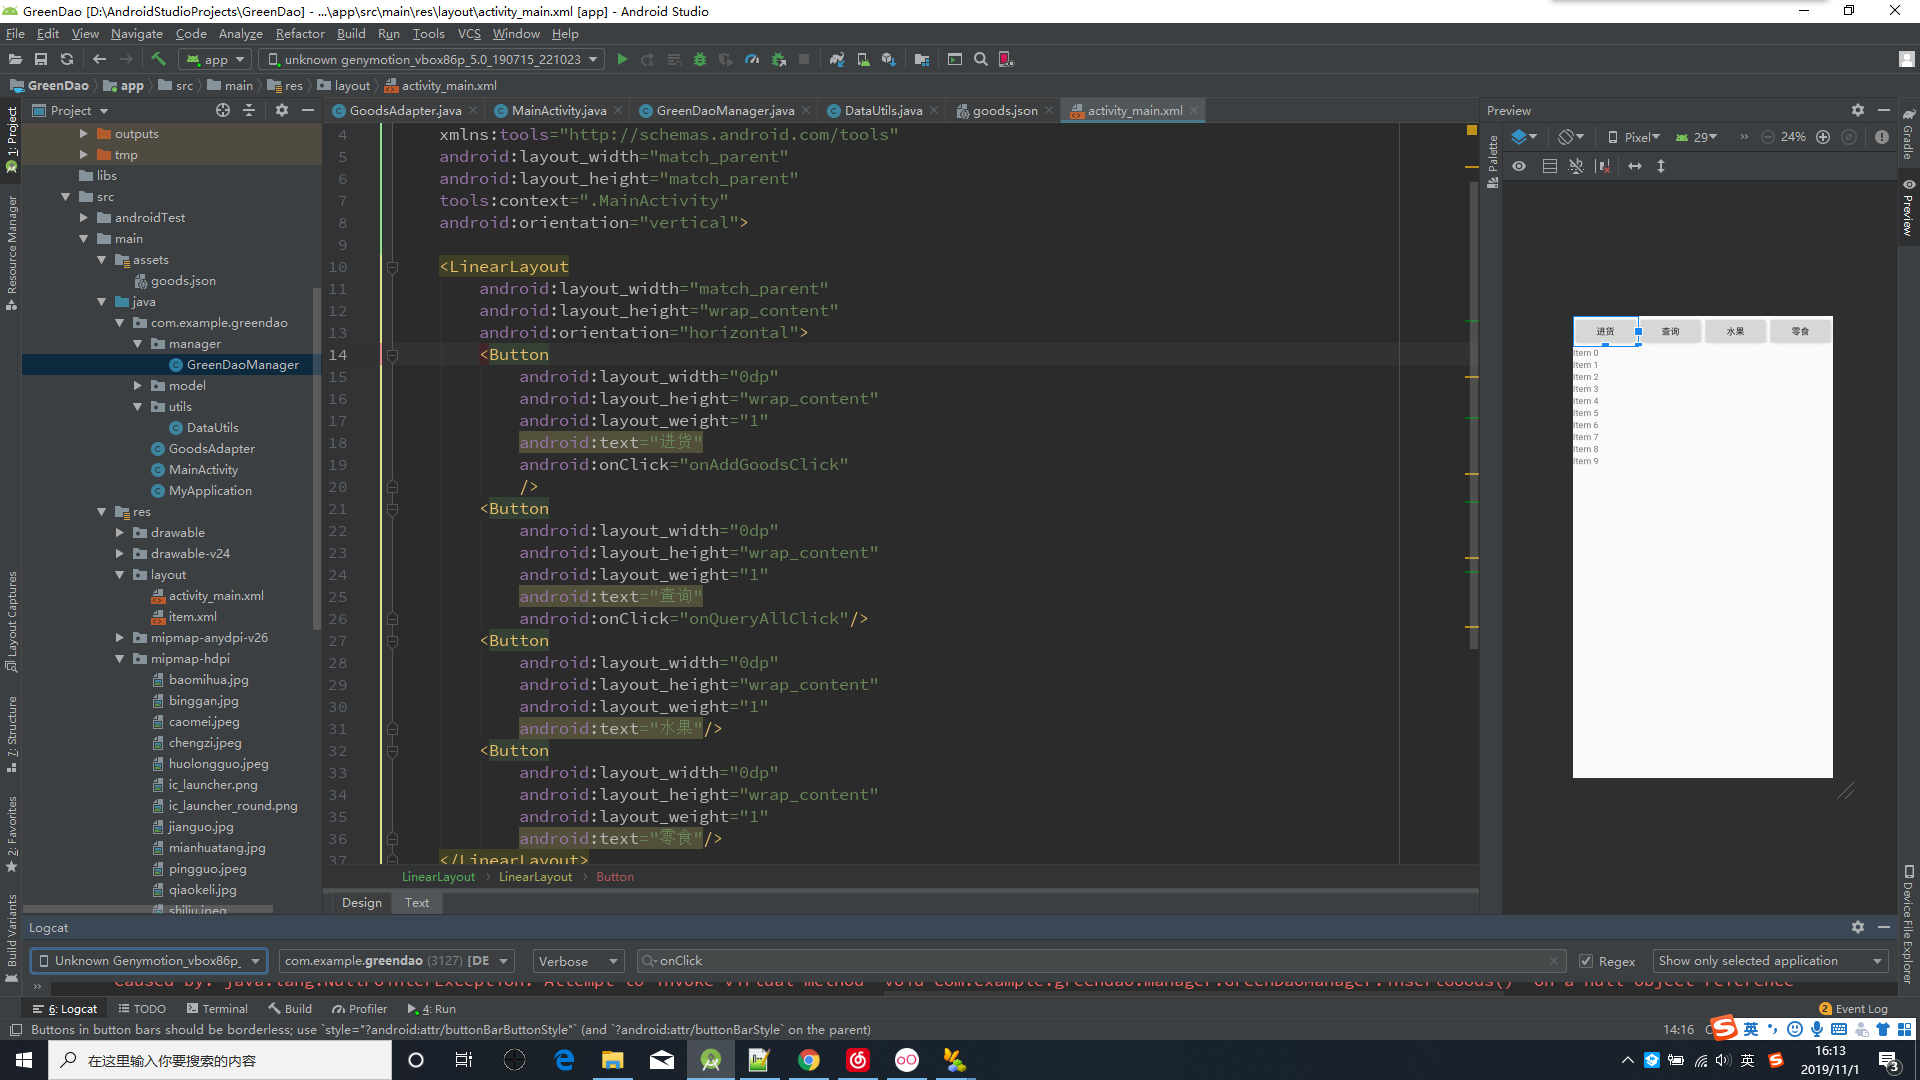Open Preview panel settings gear

tap(1858, 110)
